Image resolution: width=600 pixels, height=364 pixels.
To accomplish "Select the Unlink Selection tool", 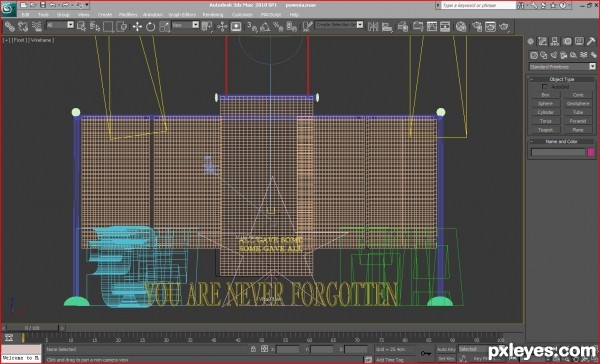I will [x=23, y=26].
